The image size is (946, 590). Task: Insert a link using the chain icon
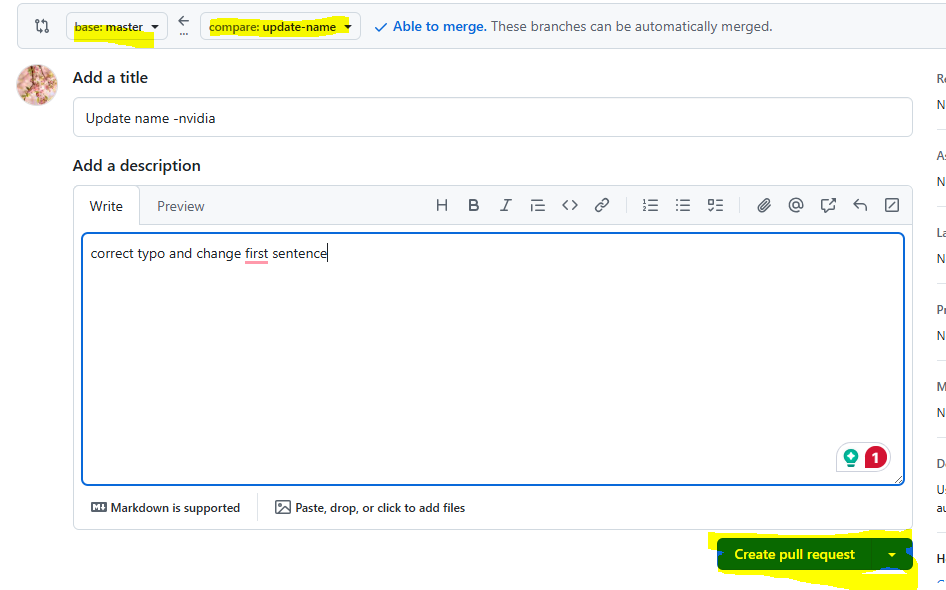tap(601, 205)
